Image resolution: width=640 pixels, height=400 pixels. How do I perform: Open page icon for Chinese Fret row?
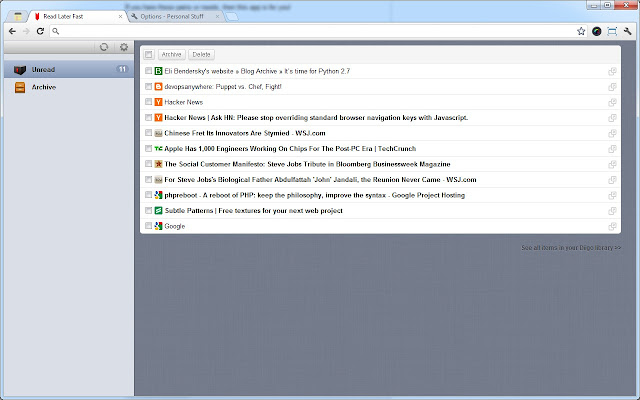pyautogui.click(x=612, y=133)
